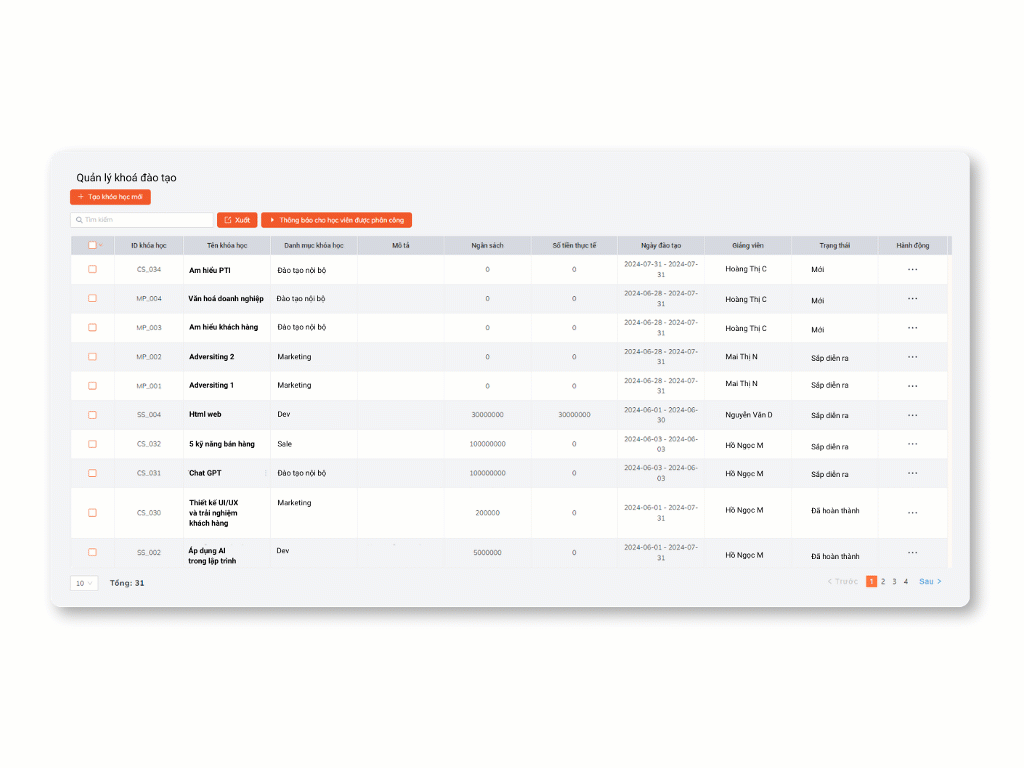The height and width of the screenshot is (768, 1024).
Task: Go to page 3 in pagination
Action: [894, 581]
